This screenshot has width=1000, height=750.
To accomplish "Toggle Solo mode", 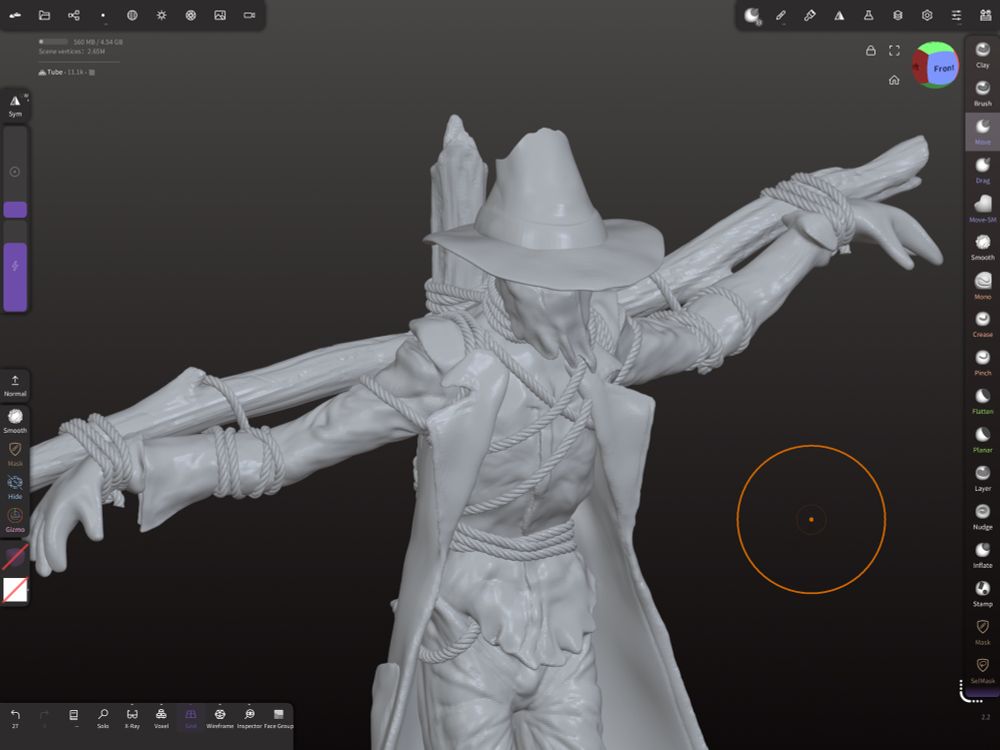I will click(103, 718).
